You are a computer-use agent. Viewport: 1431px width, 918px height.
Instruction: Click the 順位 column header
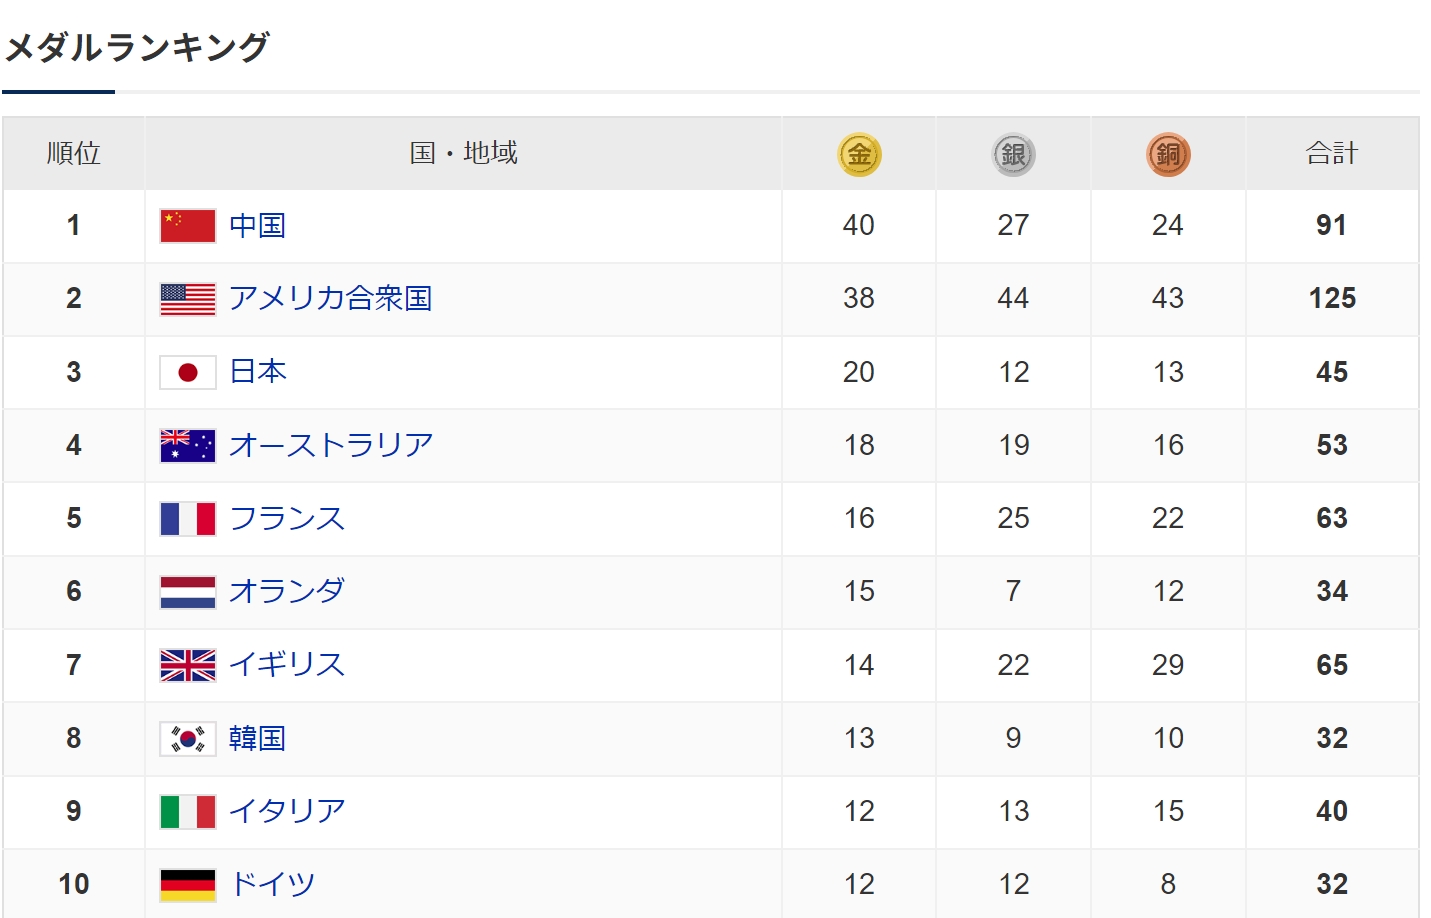(74, 153)
